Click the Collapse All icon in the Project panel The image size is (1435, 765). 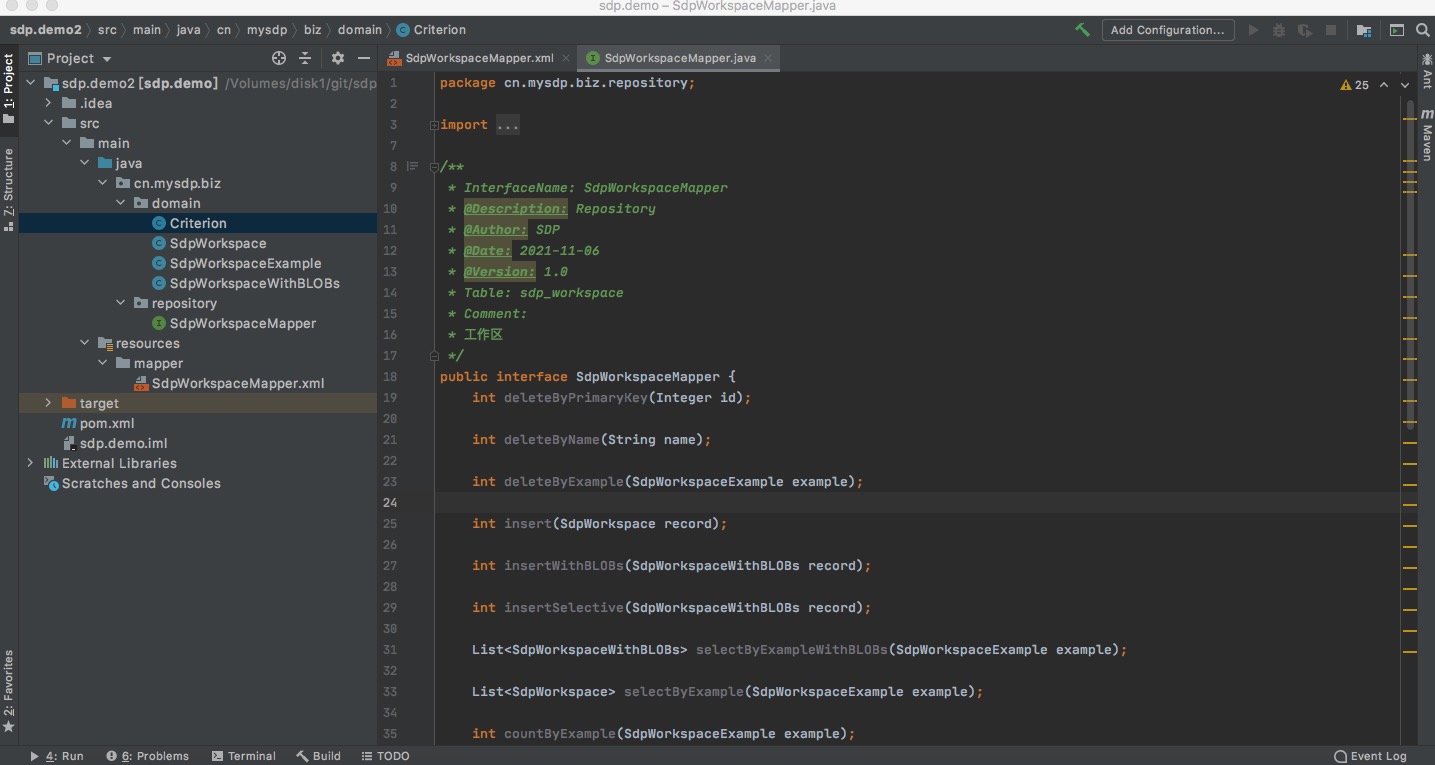click(305, 58)
